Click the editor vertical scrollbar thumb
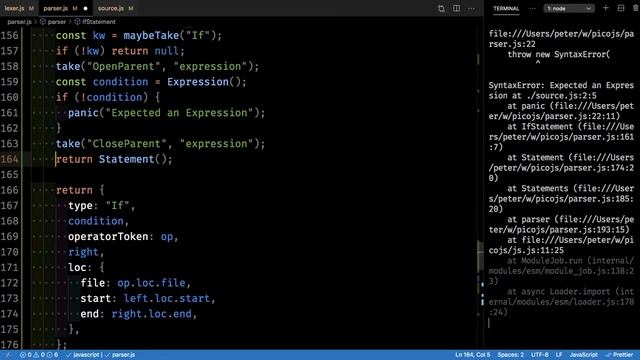Screen dimensions: 640x360 [480, 256]
